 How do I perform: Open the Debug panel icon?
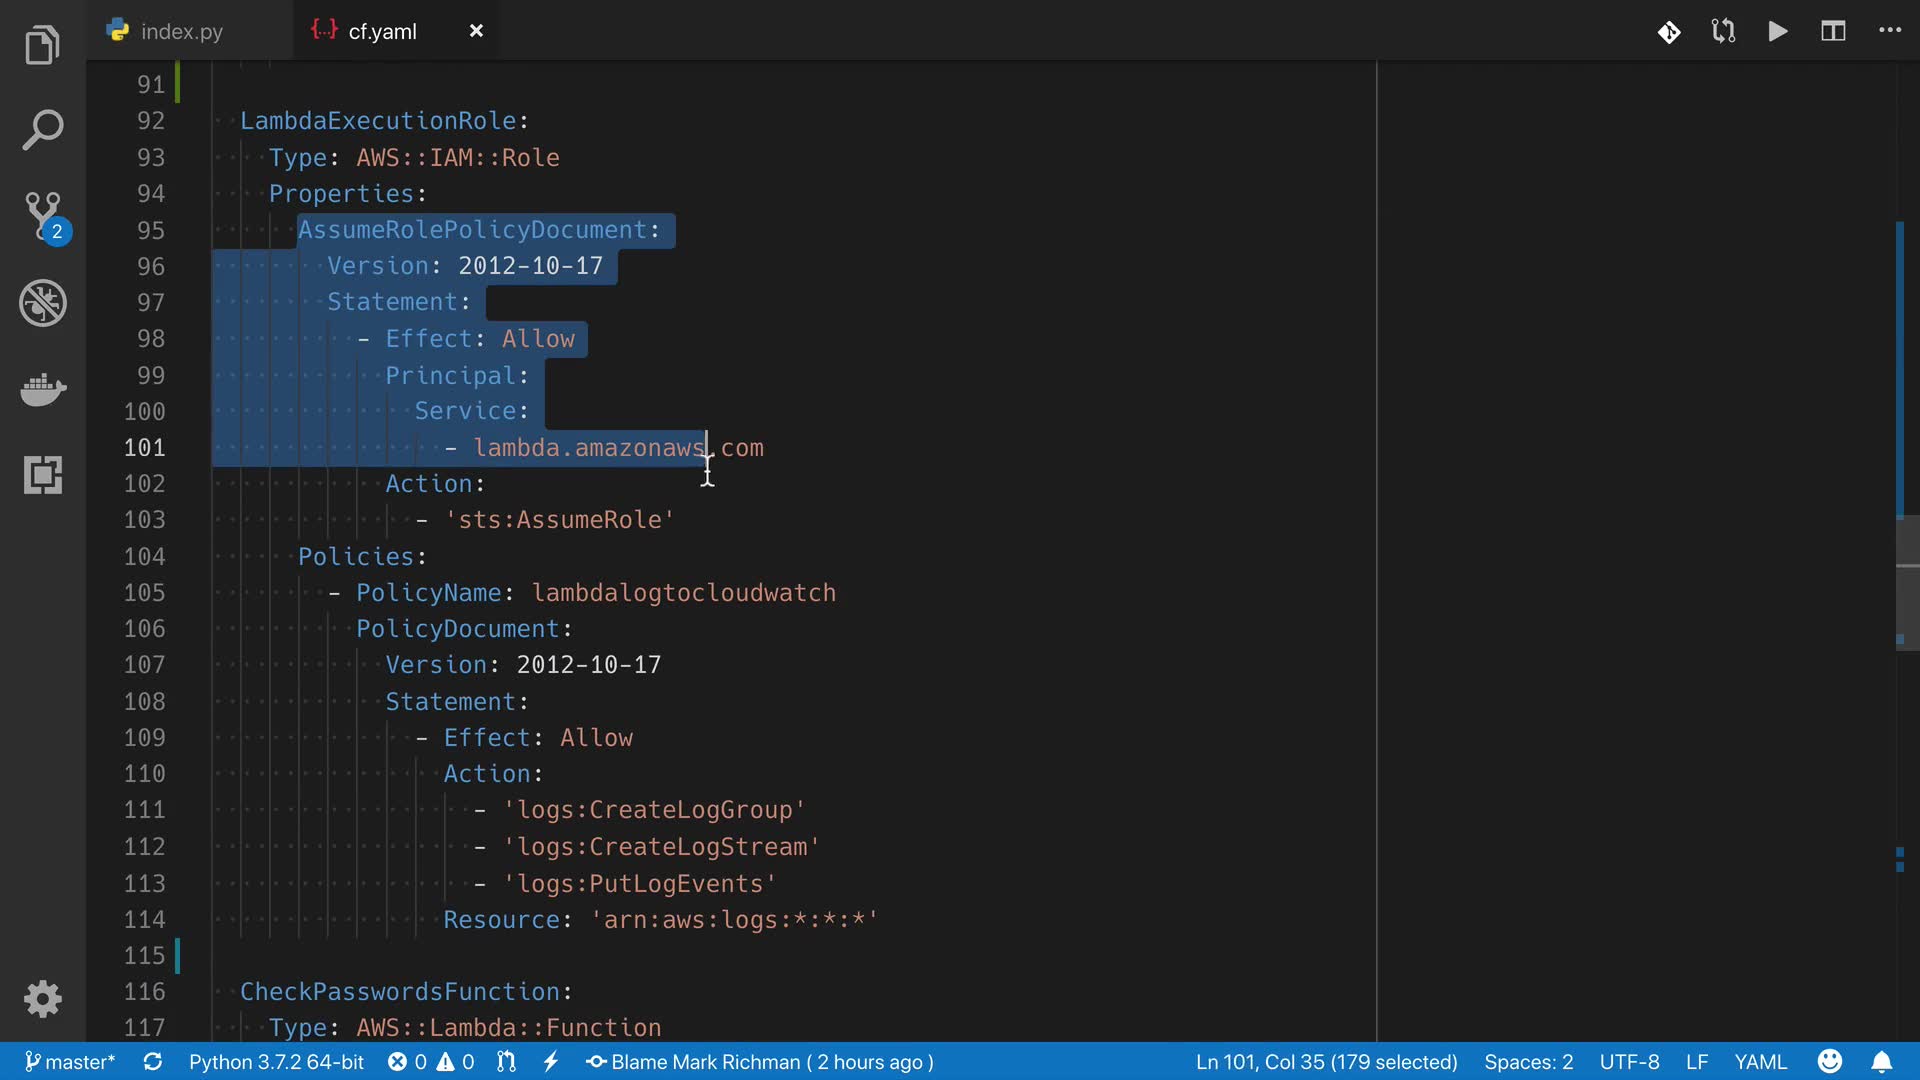coord(42,303)
